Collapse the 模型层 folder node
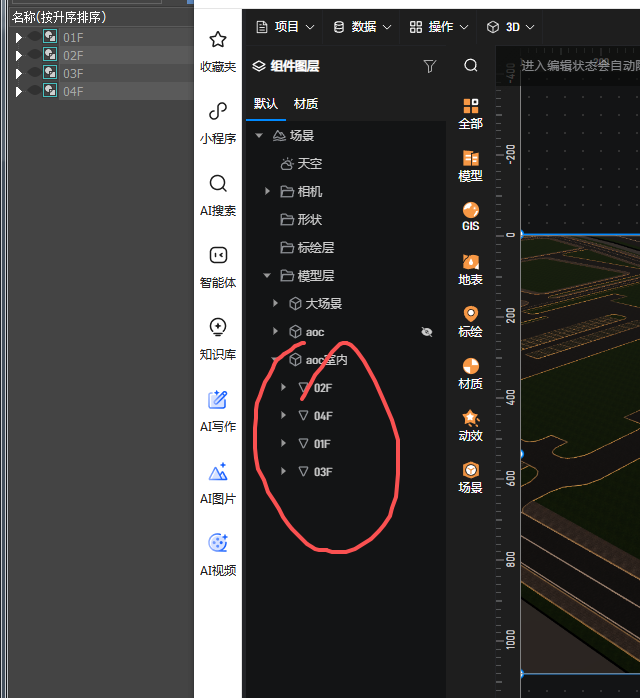The image size is (640, 698). tap(267, 275)
